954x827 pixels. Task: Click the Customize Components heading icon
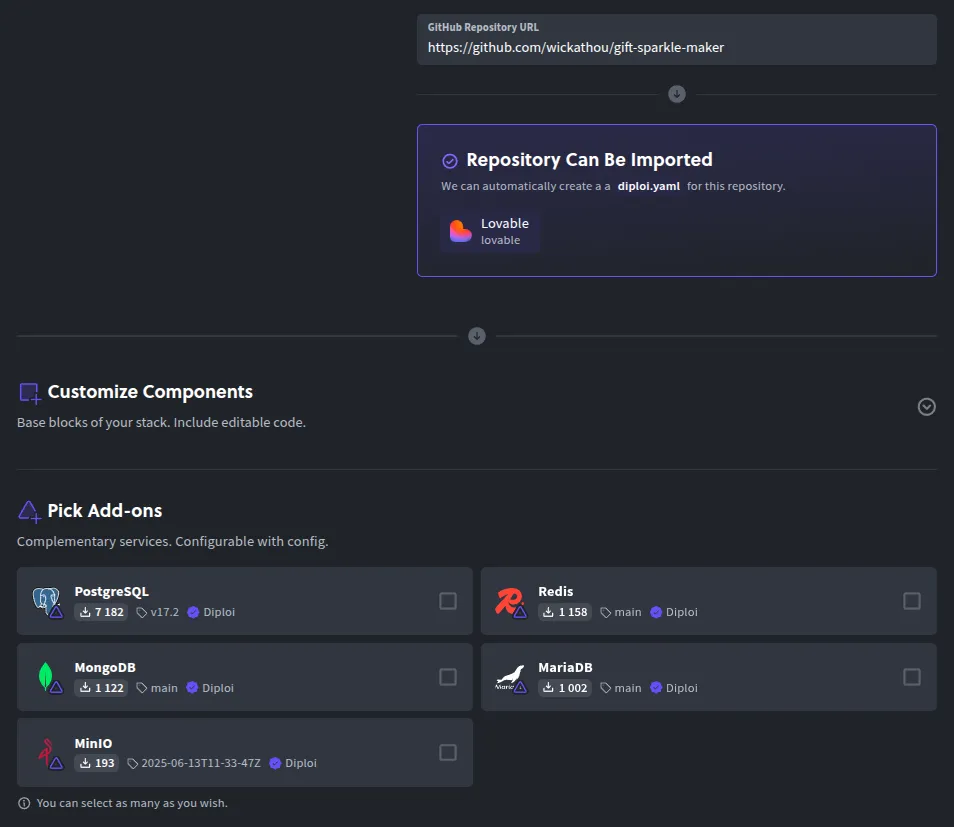point(30,392)
